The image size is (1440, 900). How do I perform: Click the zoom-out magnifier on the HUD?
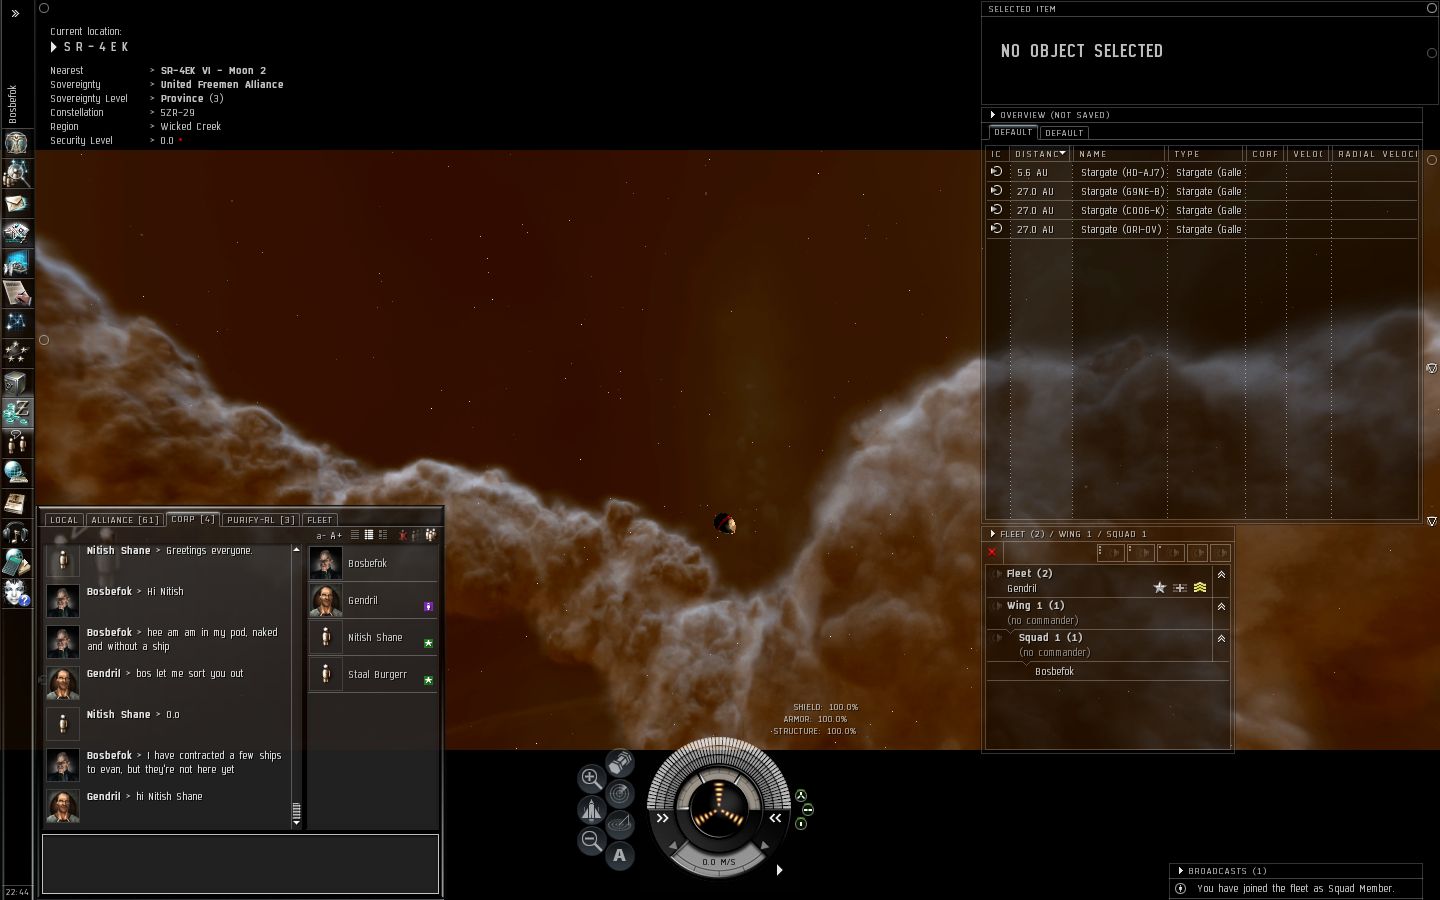point(591,841)
